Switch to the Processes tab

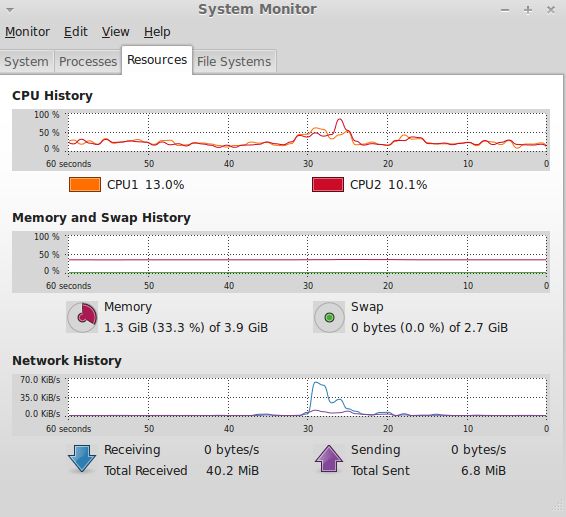pos(88,62)
